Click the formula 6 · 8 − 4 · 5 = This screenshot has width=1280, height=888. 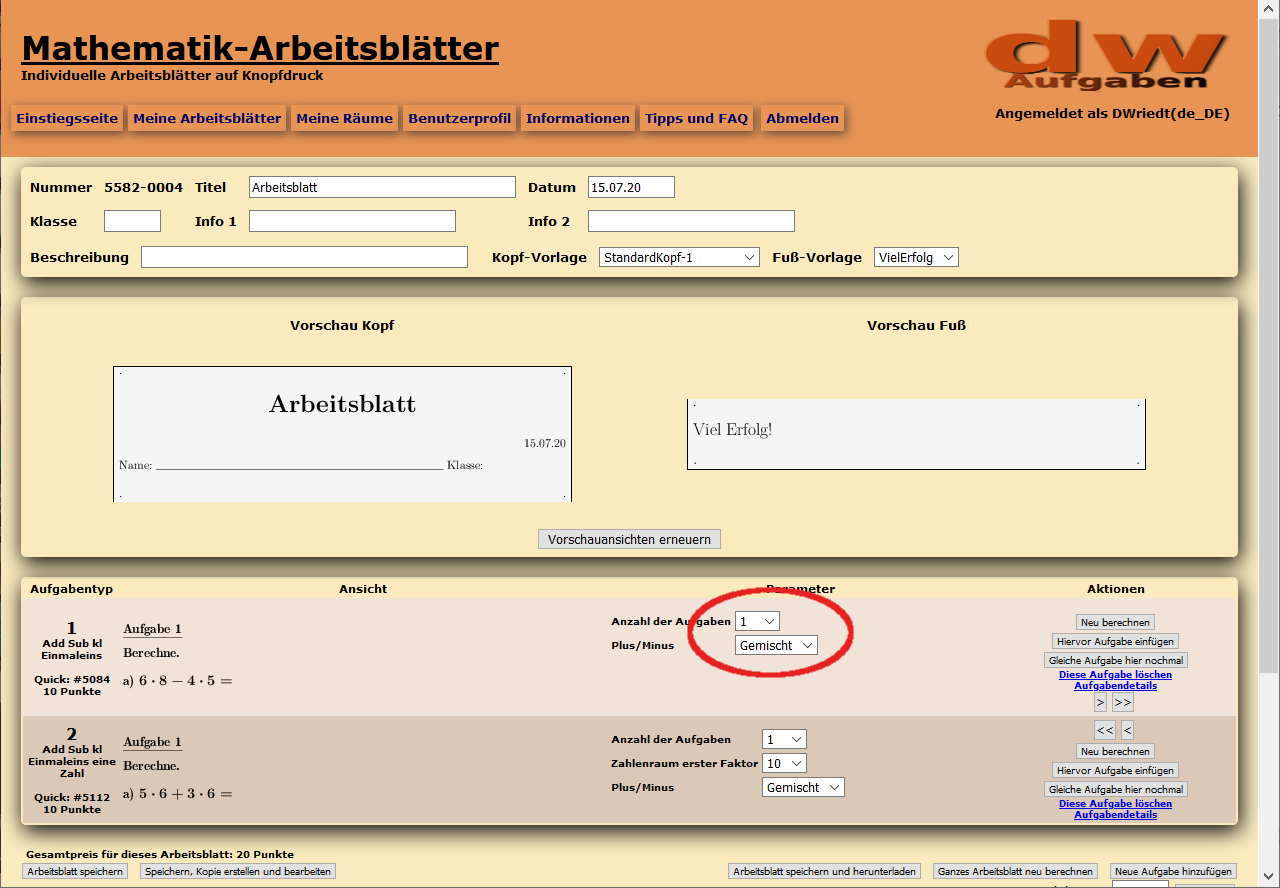tap(186, 681)
